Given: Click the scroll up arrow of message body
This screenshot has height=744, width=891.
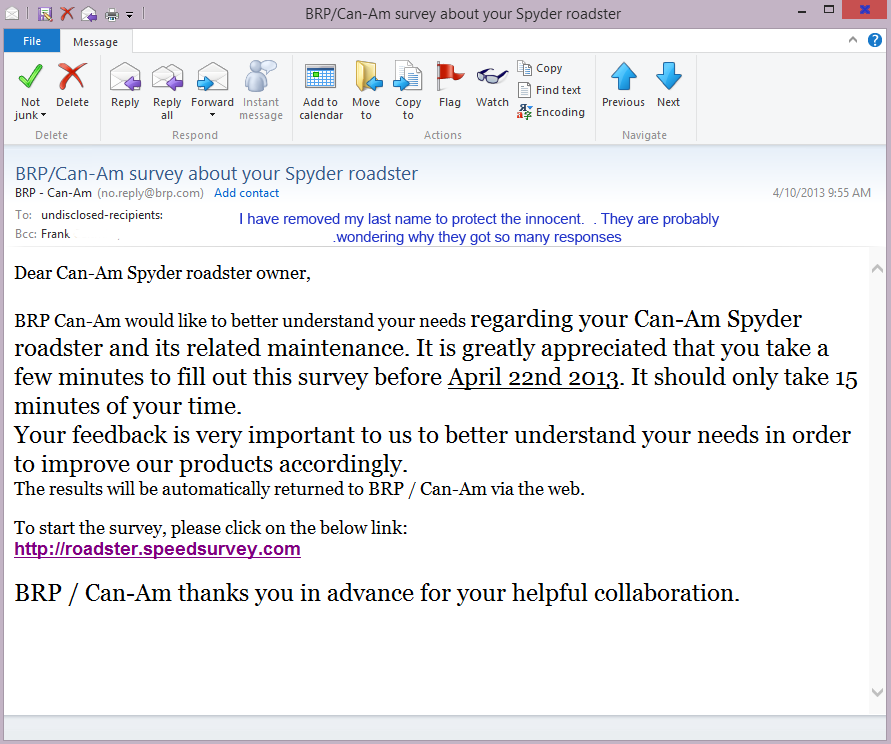Looking at the screenshot, I should (x=877, y=269).
